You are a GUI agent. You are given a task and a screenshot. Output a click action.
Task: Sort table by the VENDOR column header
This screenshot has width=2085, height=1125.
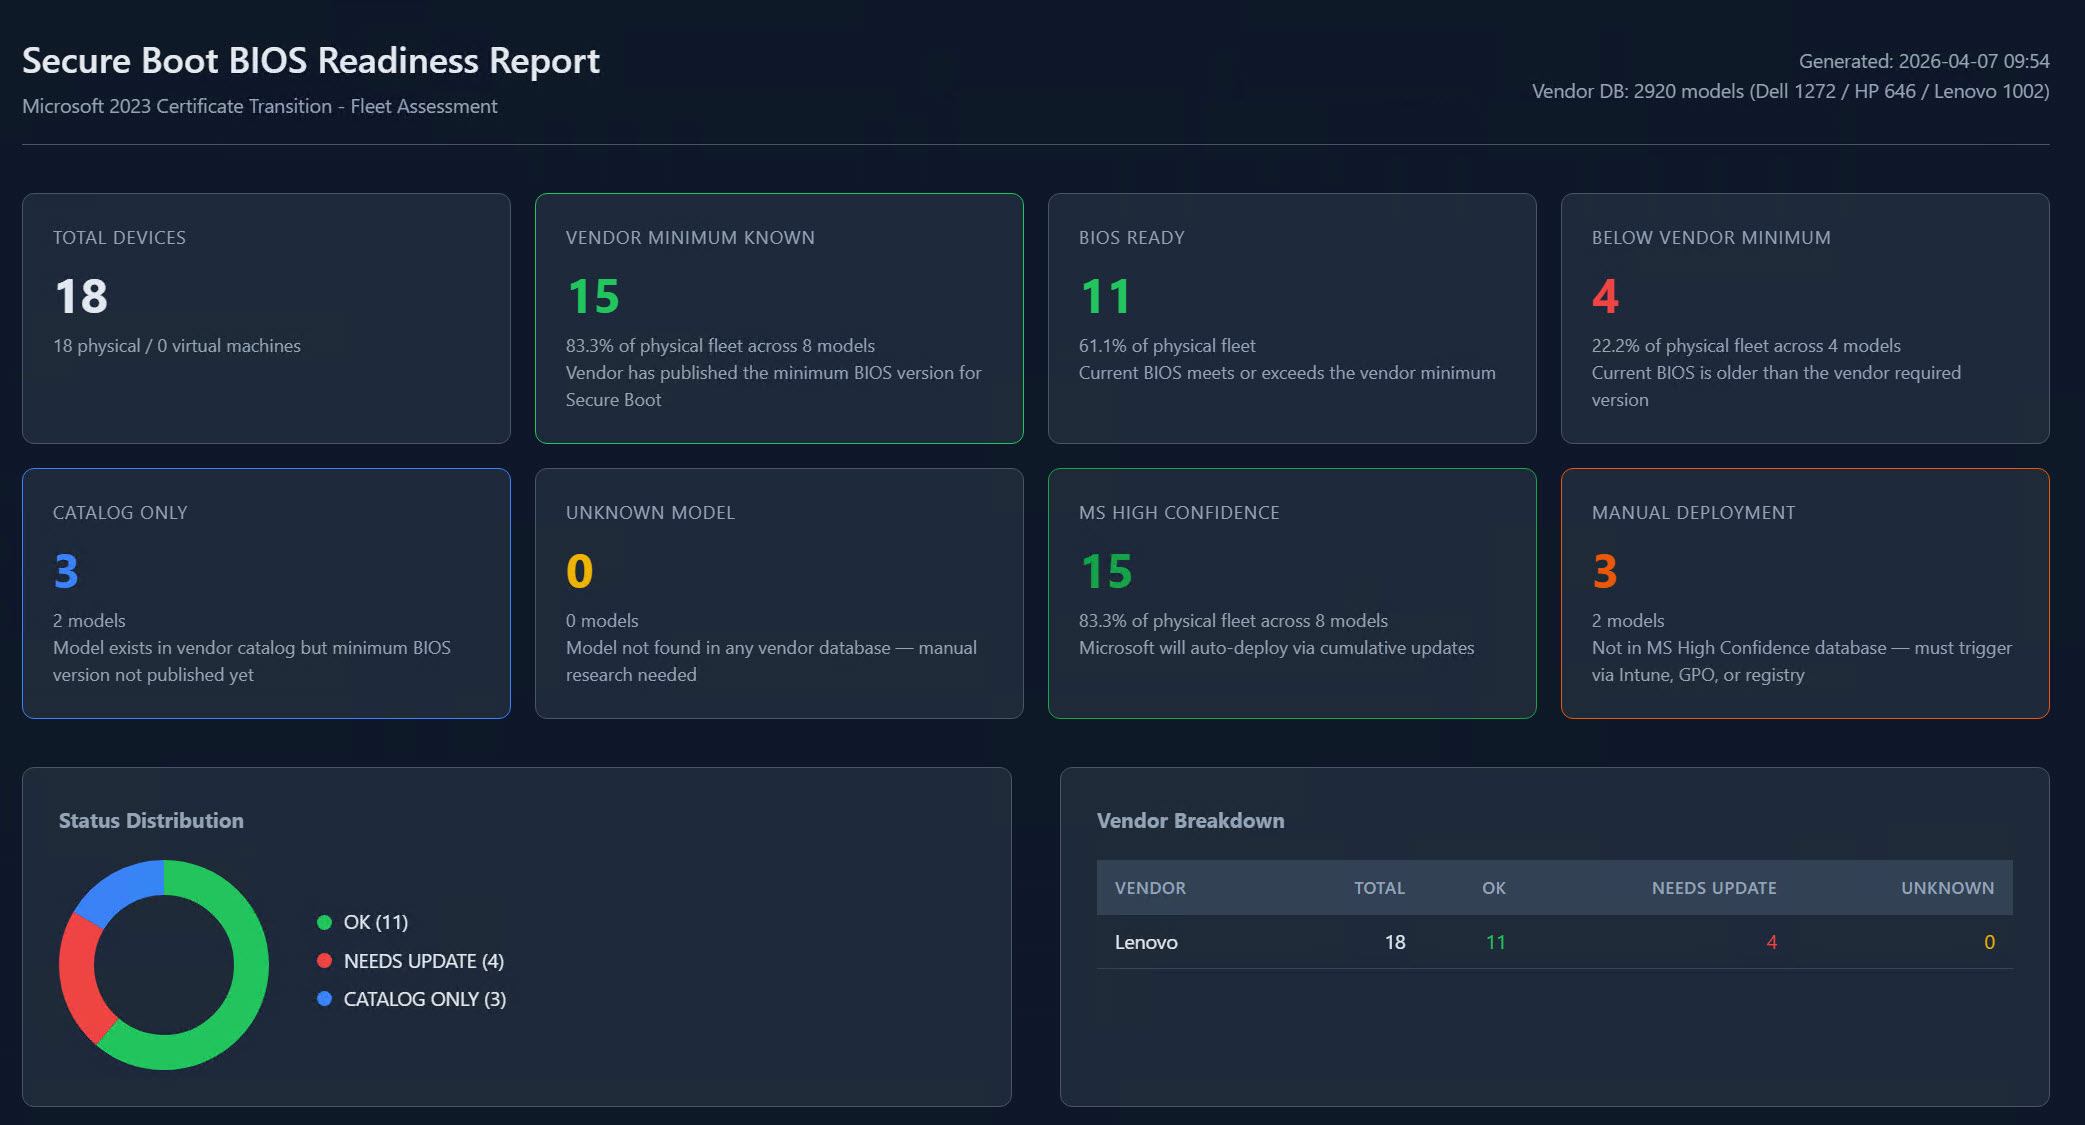tap(1150, 888)
